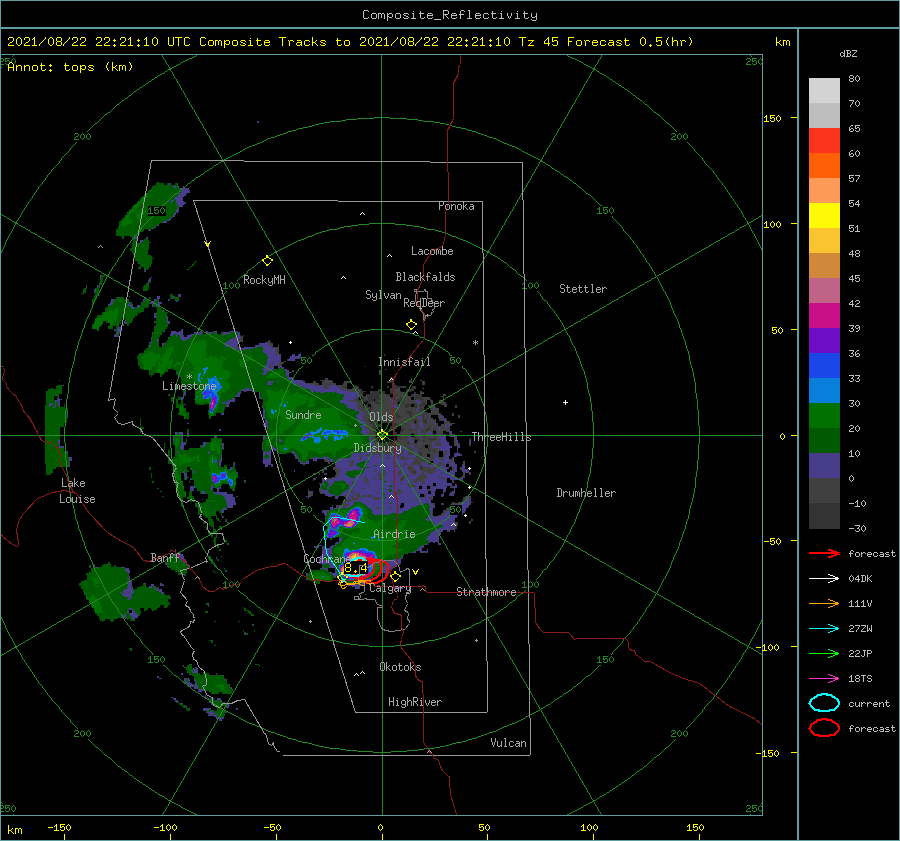Click the Lacombe label

432,251
